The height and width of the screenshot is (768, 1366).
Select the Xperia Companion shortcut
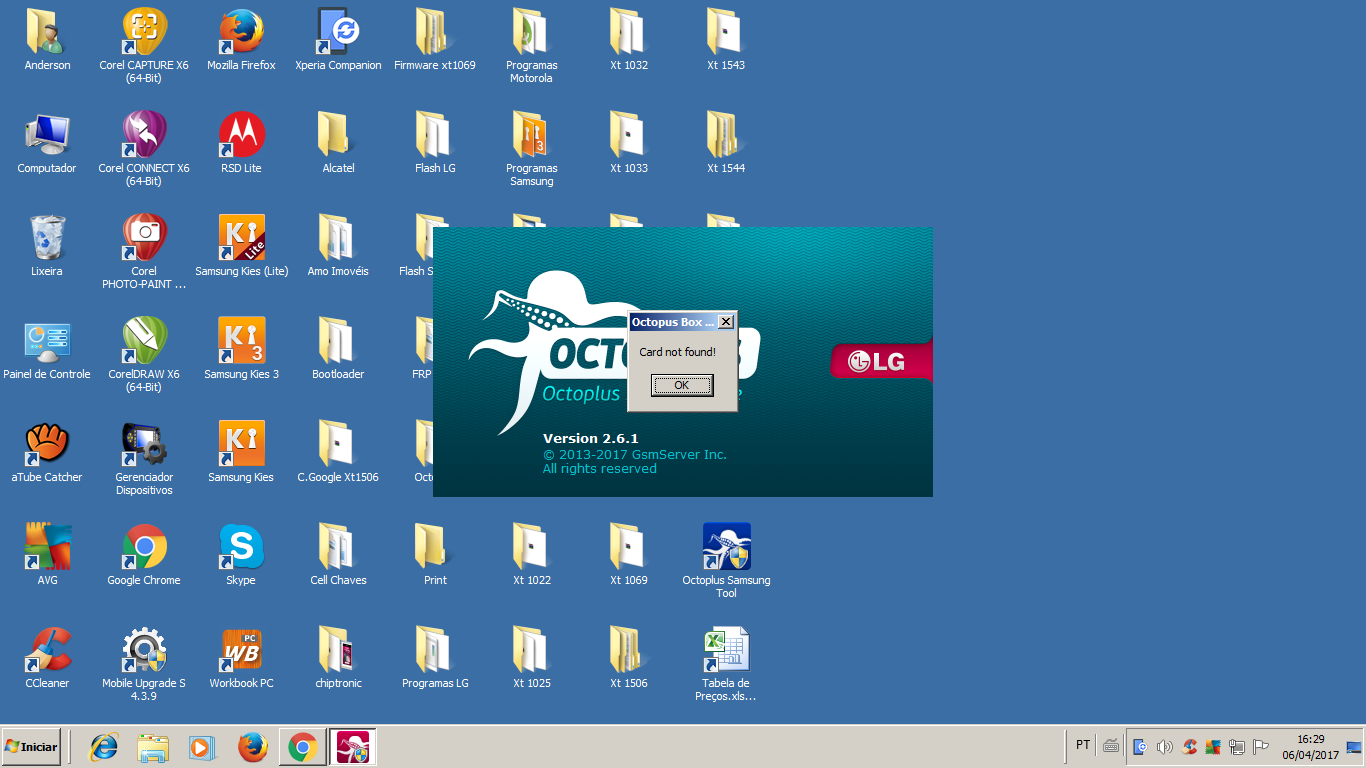338,40
